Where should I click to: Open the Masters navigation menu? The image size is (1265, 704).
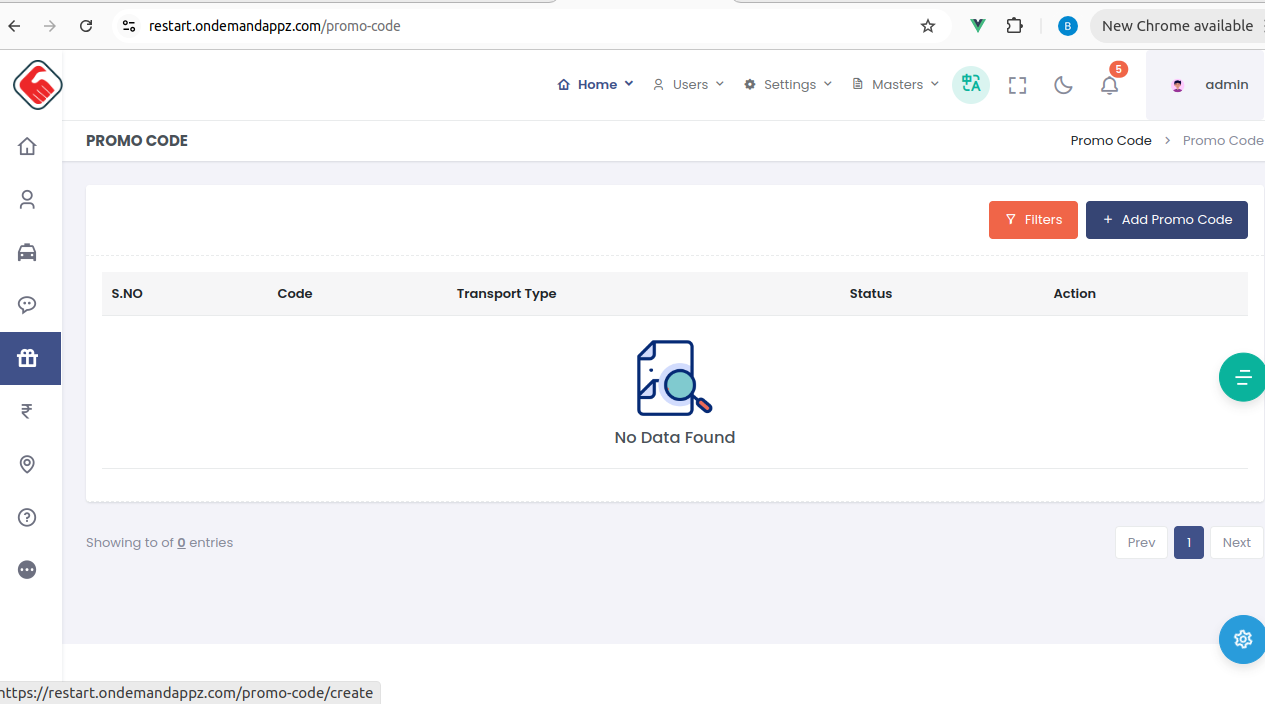(x=896, y=85)
